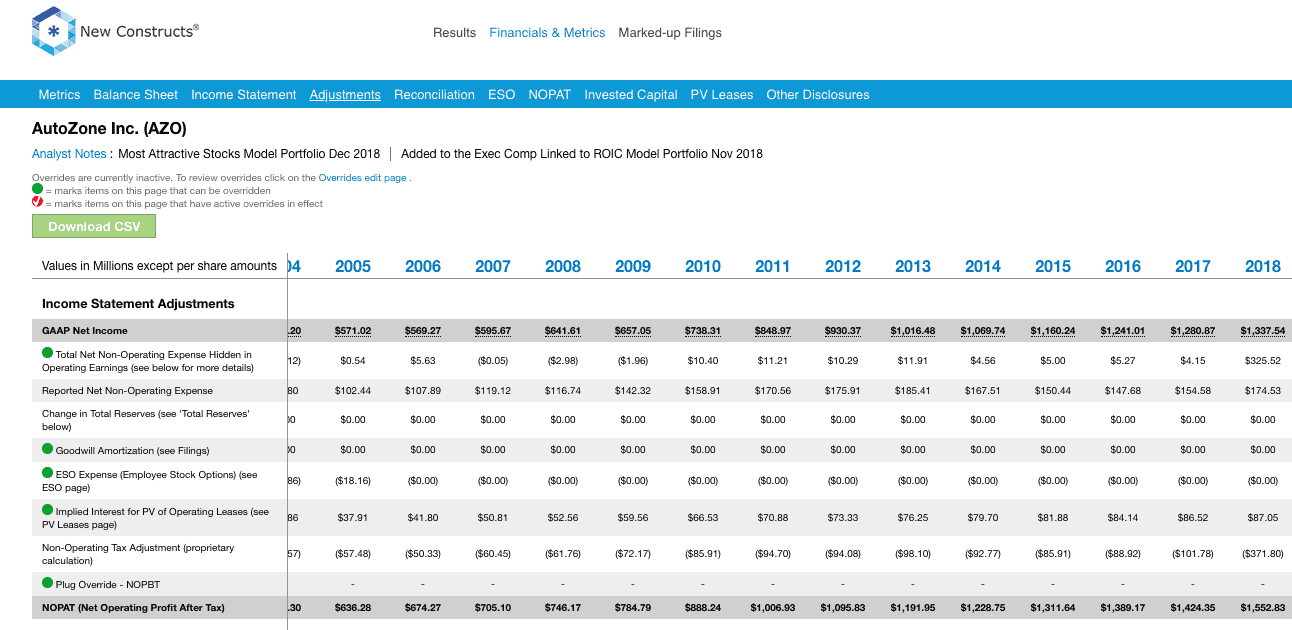This screenshot has height=630, width=1292.
Task: Click the New Constructs logo icon
Action: tap(53, 31)
